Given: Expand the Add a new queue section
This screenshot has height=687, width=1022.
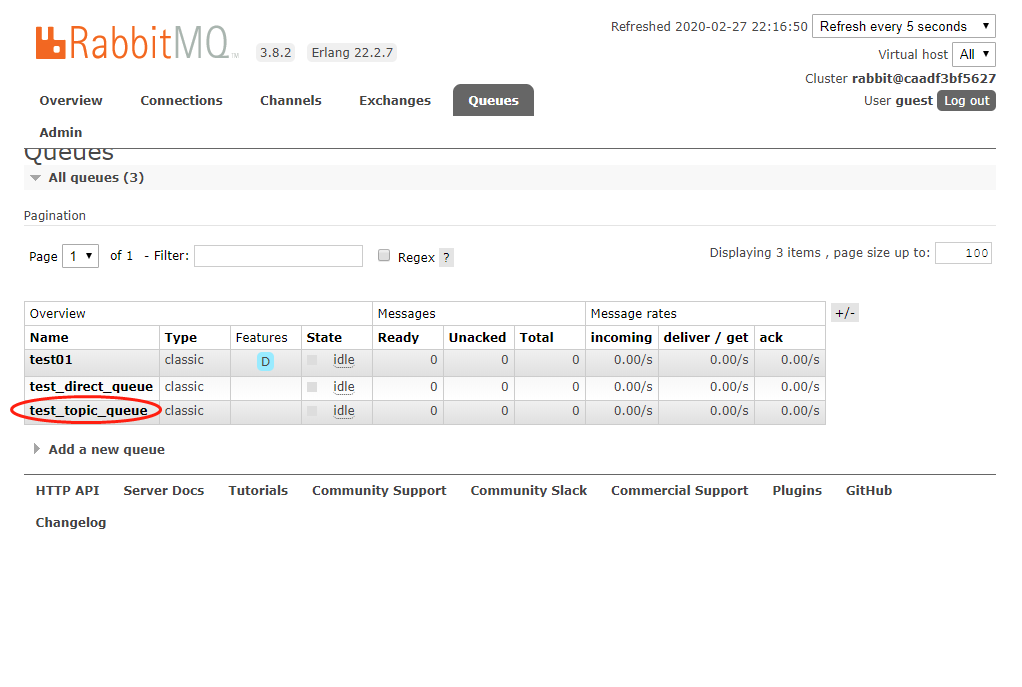Looking at the screenshot, I should [x=99, y=449].
